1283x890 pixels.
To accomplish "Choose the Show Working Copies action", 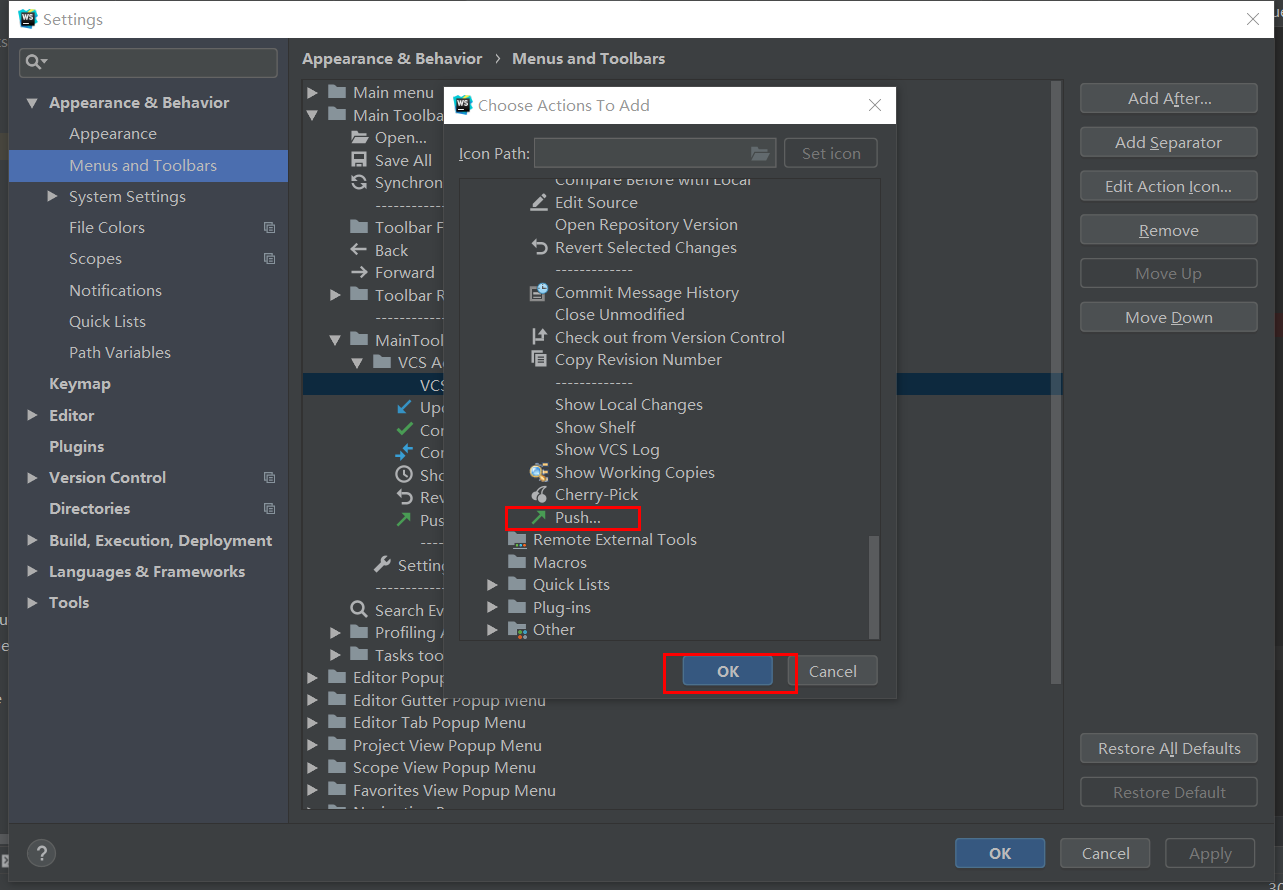I will [634, 472].
